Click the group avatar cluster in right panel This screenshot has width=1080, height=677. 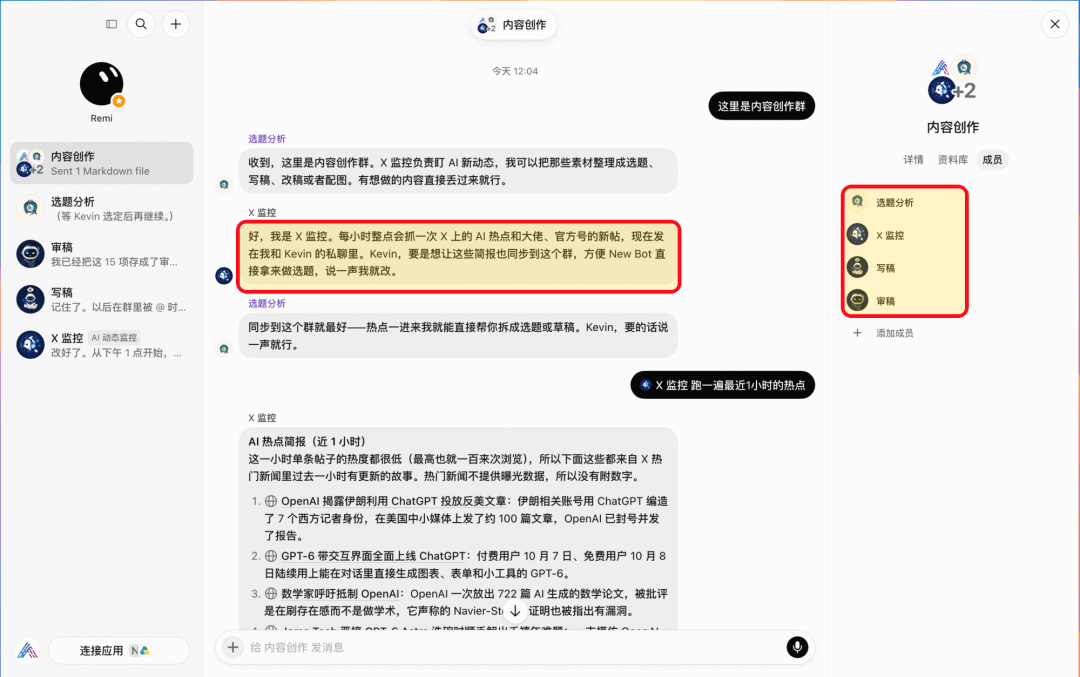953,81
